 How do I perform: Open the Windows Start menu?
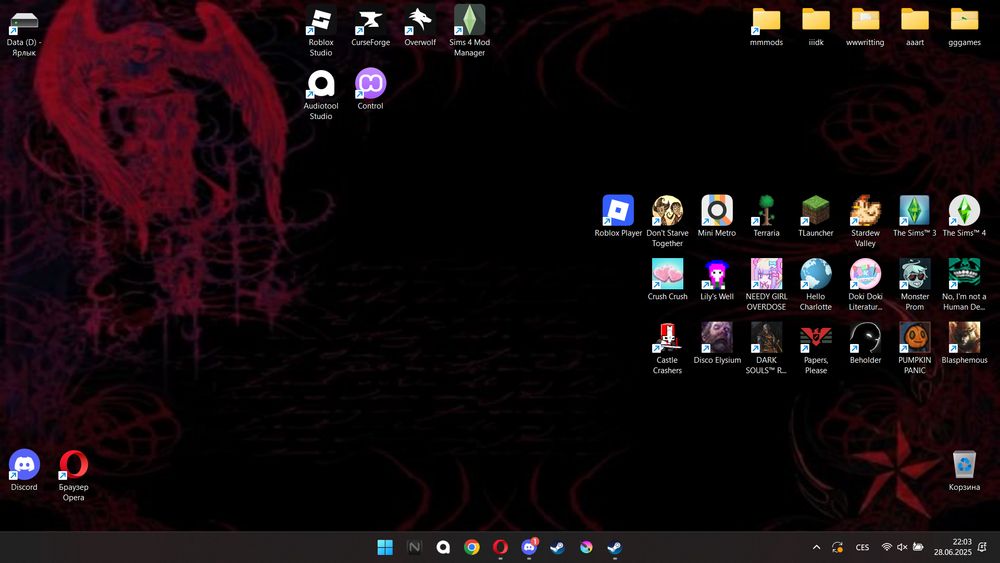[385, 547]
